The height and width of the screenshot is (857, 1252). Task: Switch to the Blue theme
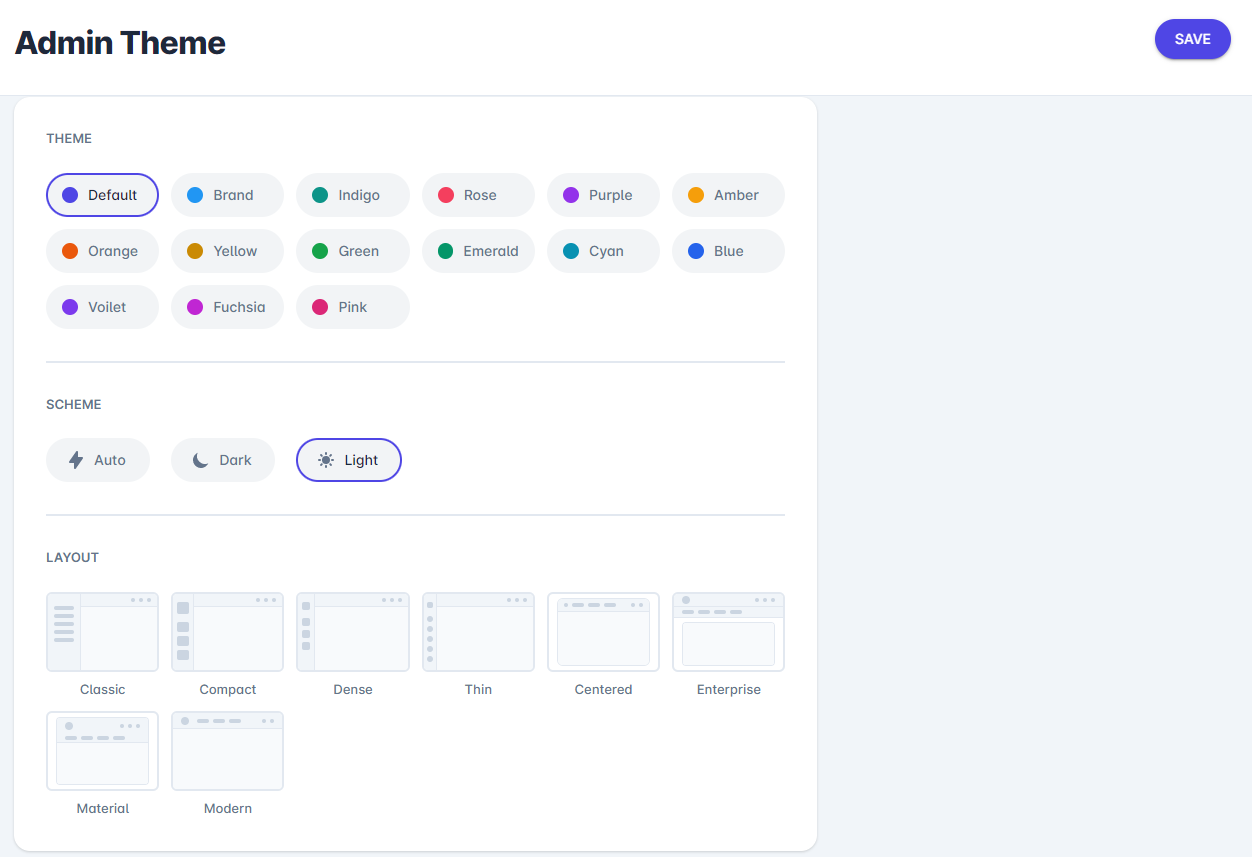728,251
